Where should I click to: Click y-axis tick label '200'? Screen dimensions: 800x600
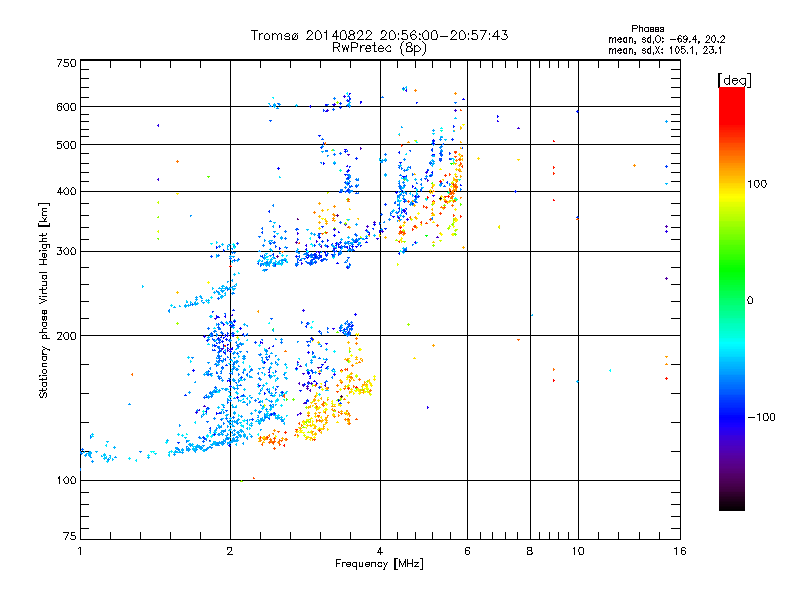pyautogui.click(x=67, y=336)
